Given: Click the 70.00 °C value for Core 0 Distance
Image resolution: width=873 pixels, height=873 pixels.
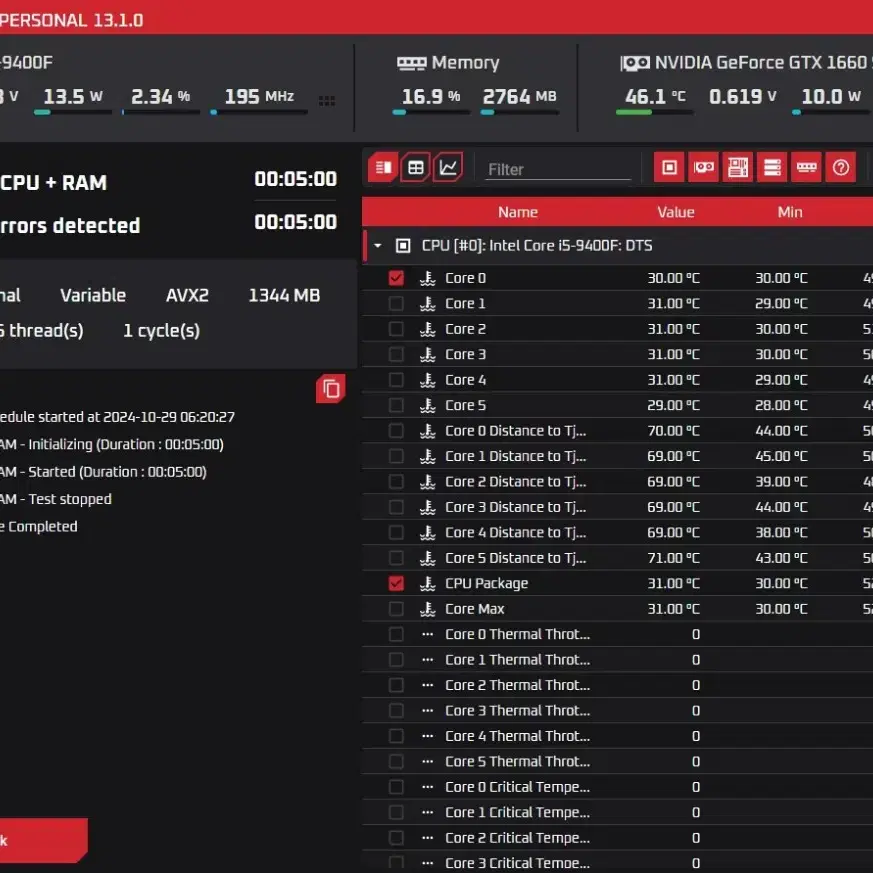Looking at the screenshot, I should (673, 431).
